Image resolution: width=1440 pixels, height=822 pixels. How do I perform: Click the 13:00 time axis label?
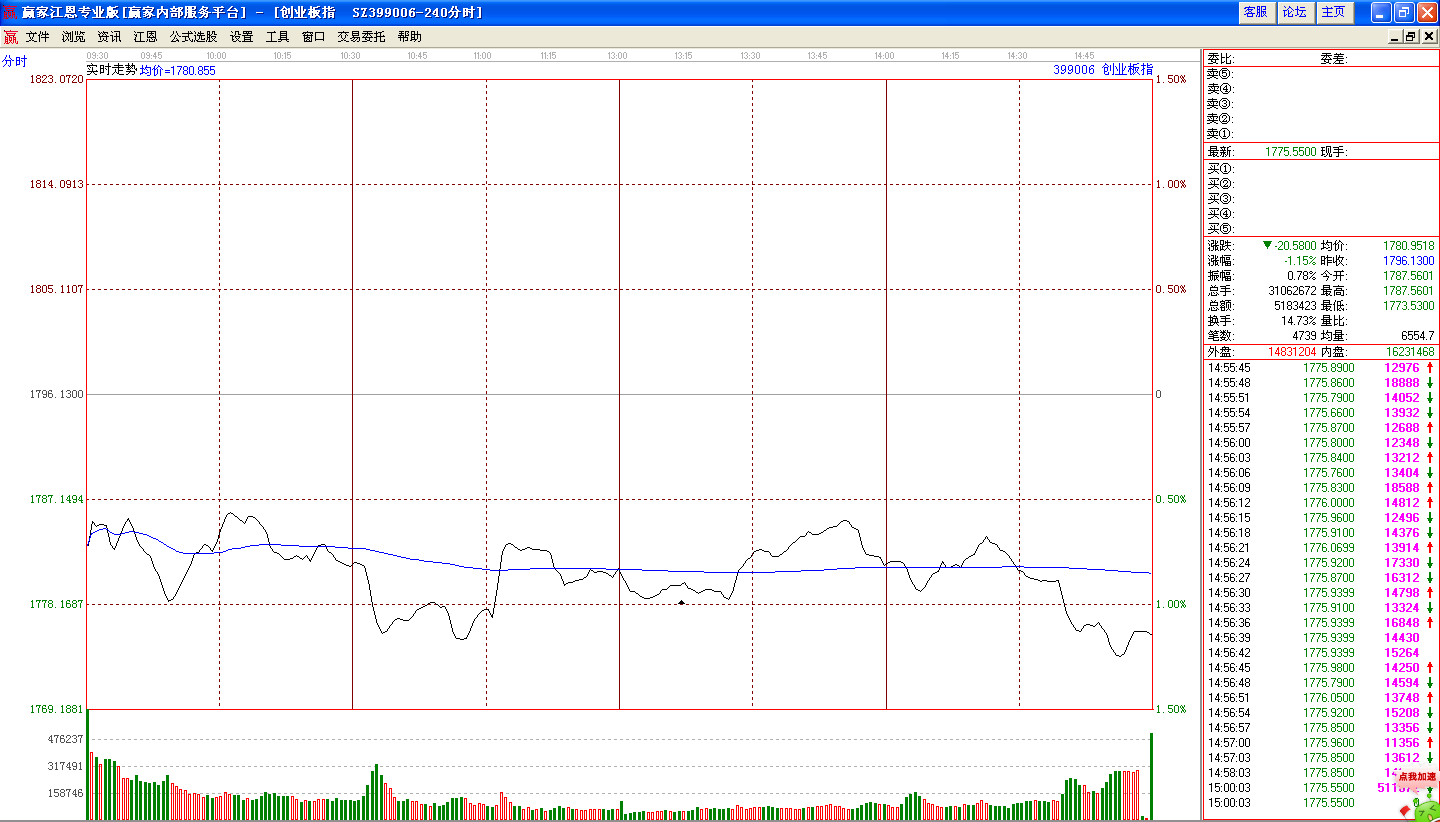coord(618,56)
